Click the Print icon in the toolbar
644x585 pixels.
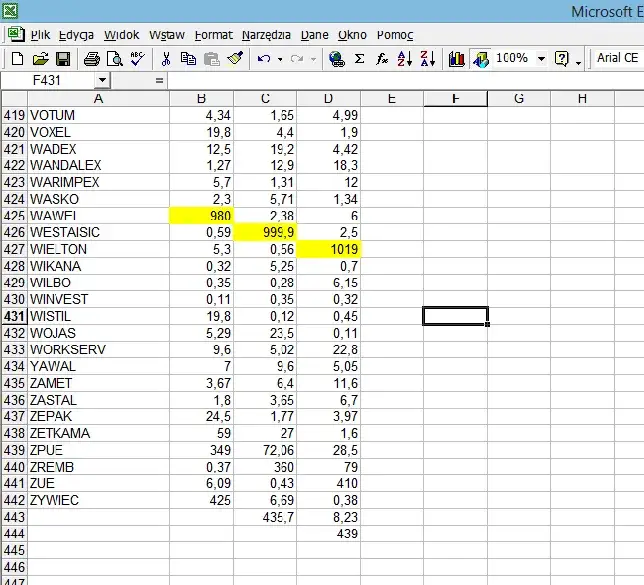point(92,59)
